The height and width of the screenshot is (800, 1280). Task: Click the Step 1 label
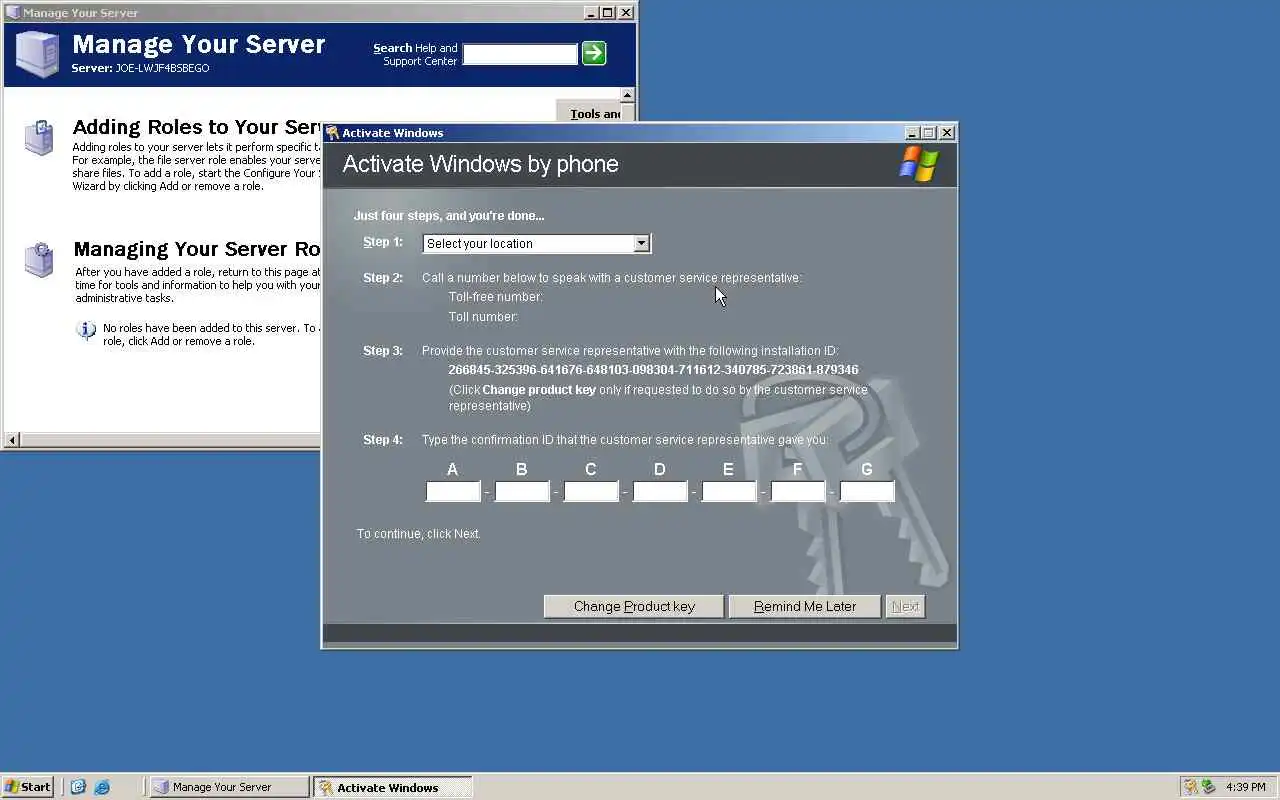(x=383, y=242)
